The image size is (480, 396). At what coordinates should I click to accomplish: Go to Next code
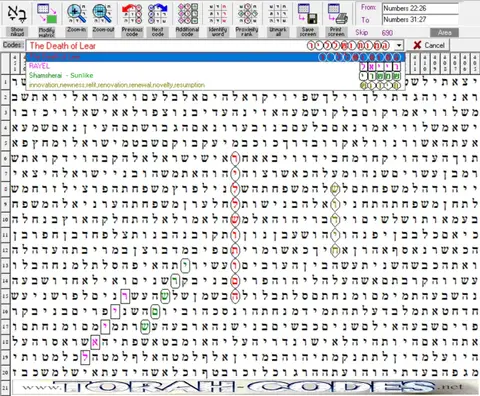pos(158,14)
